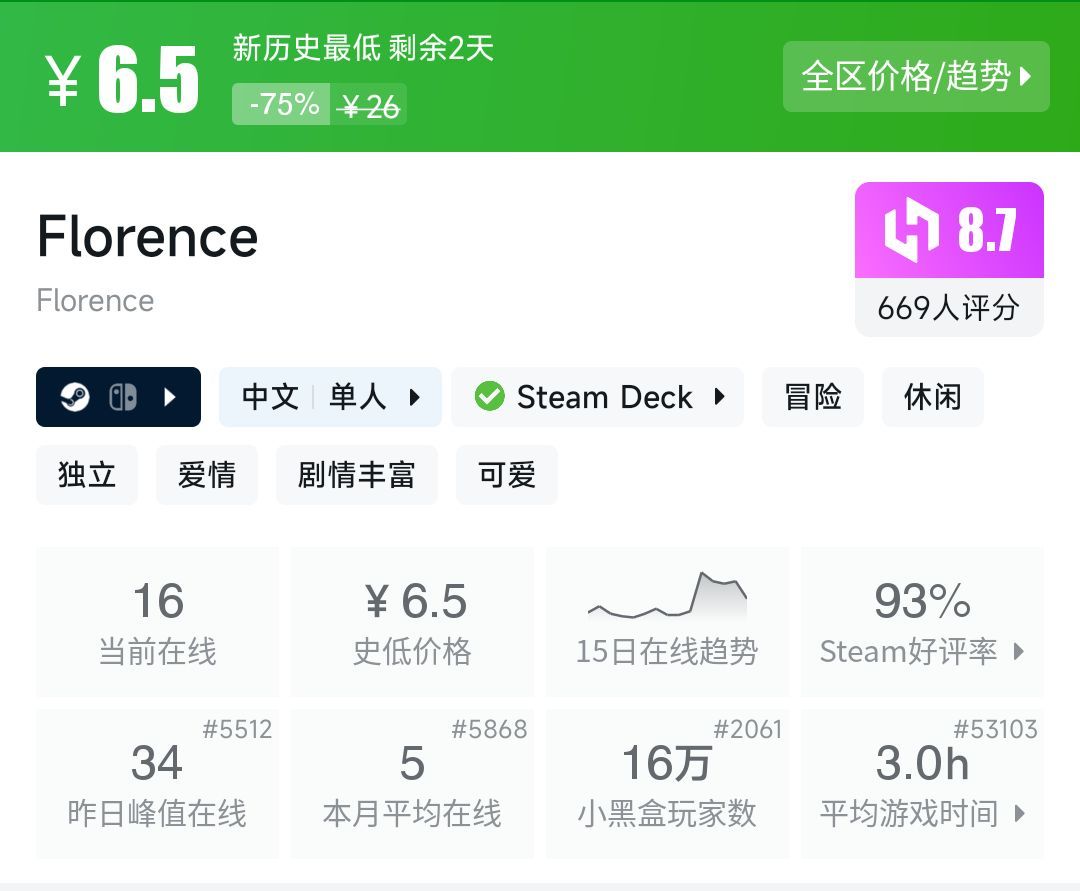Screen dimensions: 1080x891
Task: Open 全区价格/趋势 price trends
Action: point(915,77)
